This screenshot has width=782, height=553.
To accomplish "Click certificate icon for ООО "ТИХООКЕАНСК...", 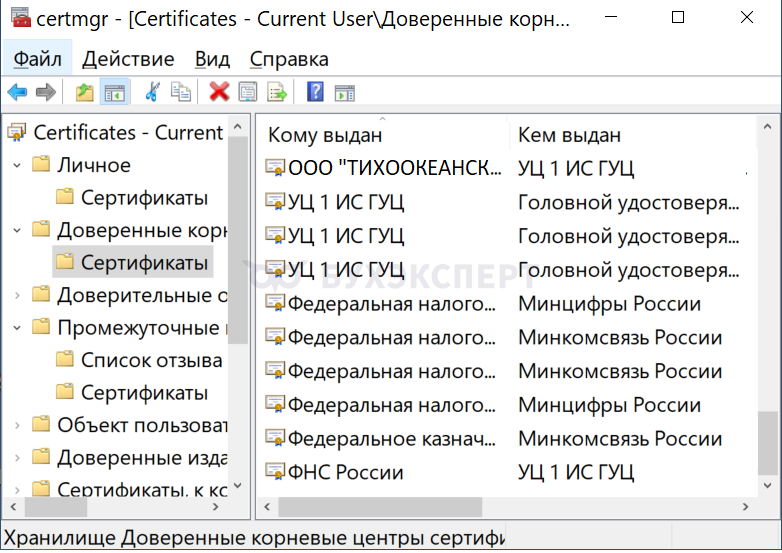I will (275, 168).
